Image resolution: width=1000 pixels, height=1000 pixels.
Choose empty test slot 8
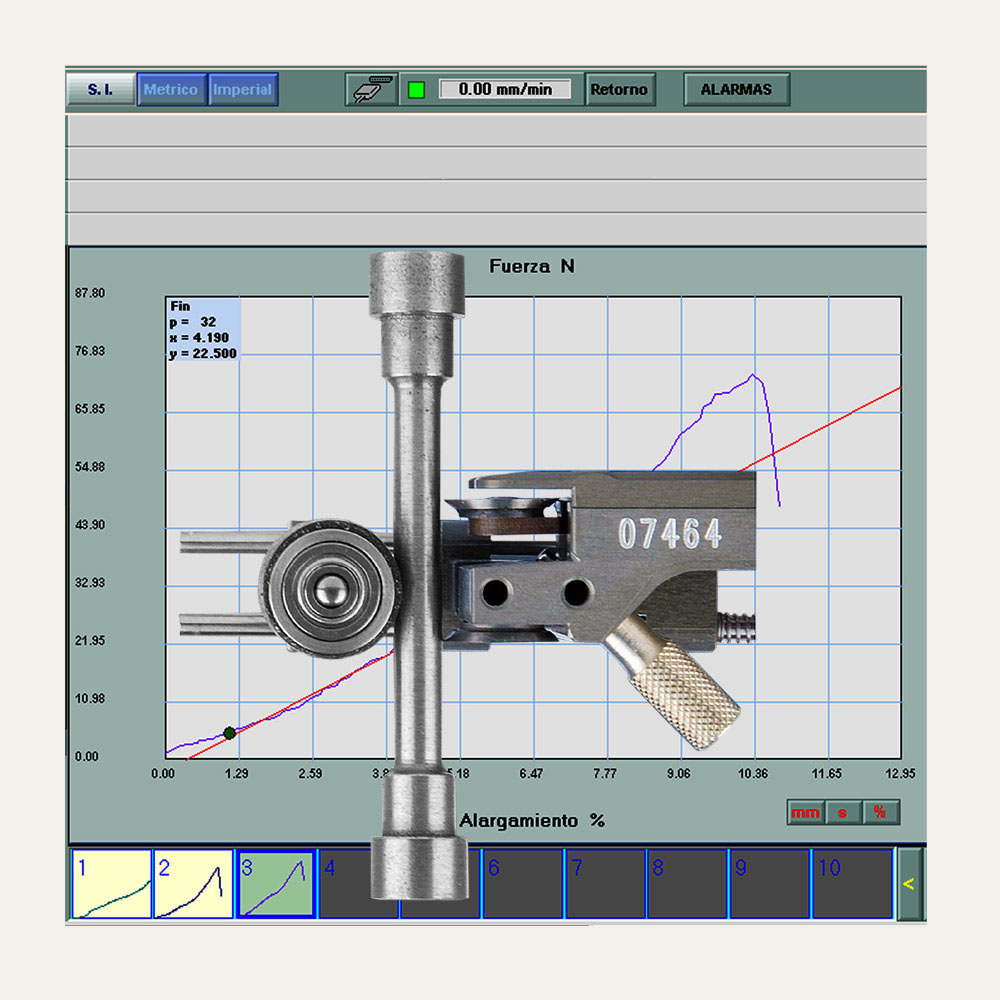tap(688, 884)
